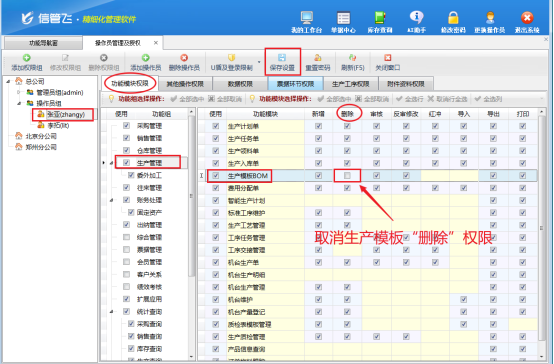Toggle 采购管理 function group checkbox

126,126
